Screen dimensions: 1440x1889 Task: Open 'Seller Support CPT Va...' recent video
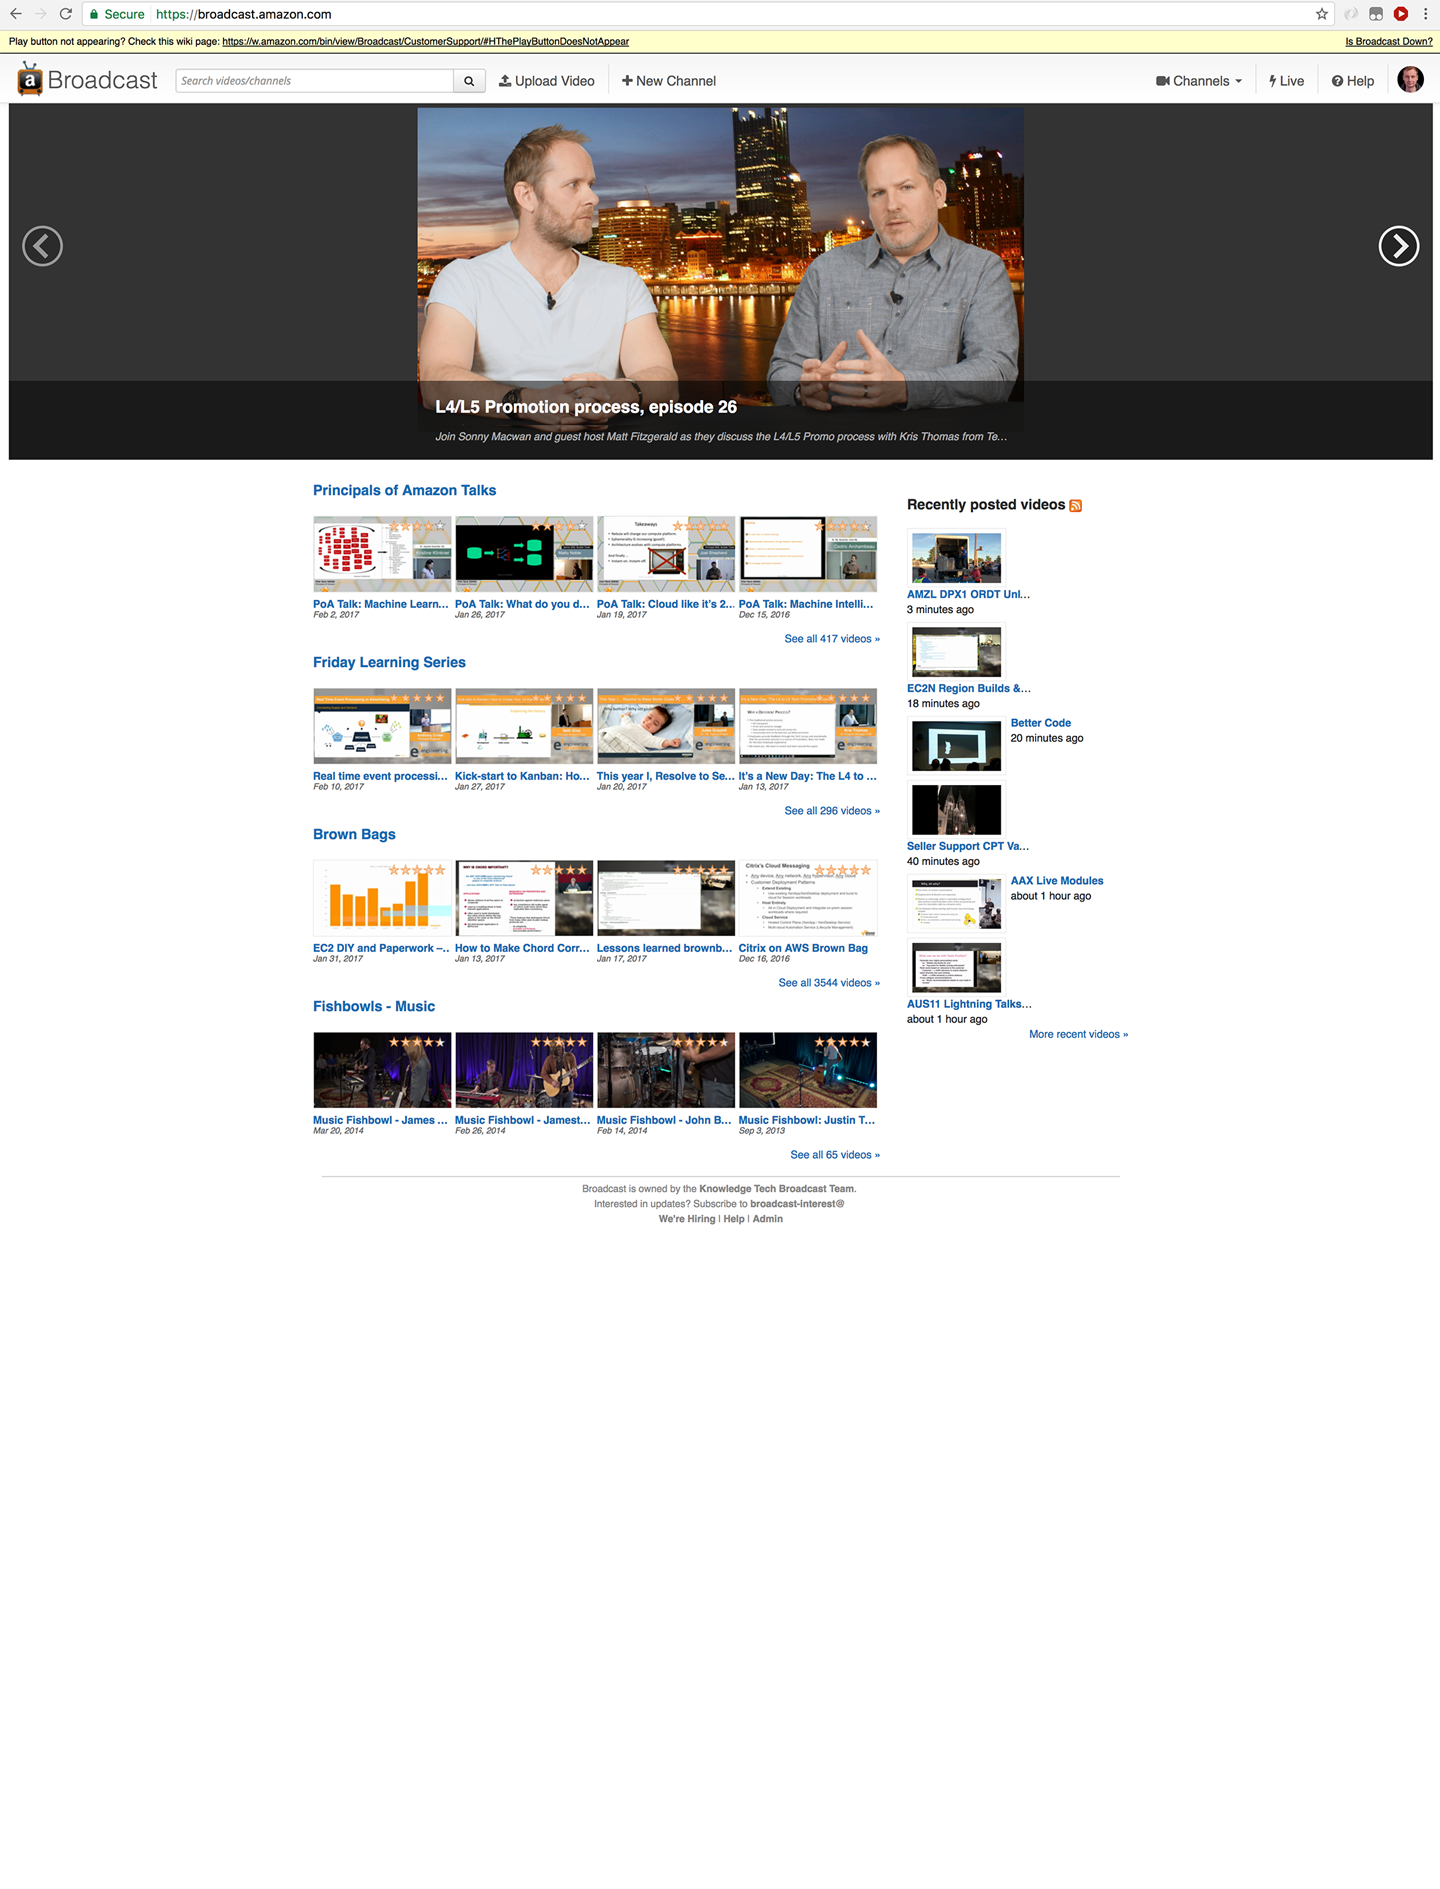(968, 846)
